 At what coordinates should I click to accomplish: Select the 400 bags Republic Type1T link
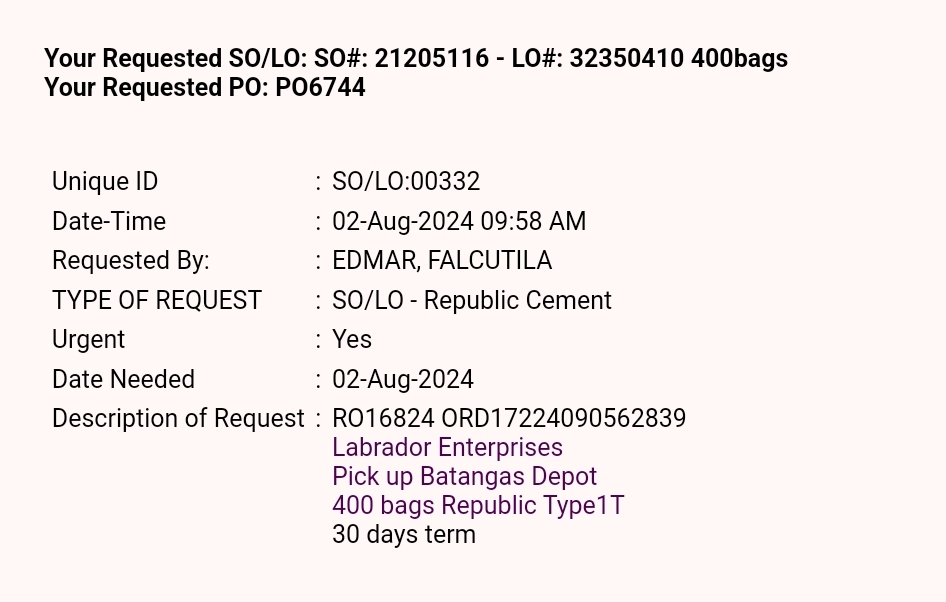click(x=478, y=506)
